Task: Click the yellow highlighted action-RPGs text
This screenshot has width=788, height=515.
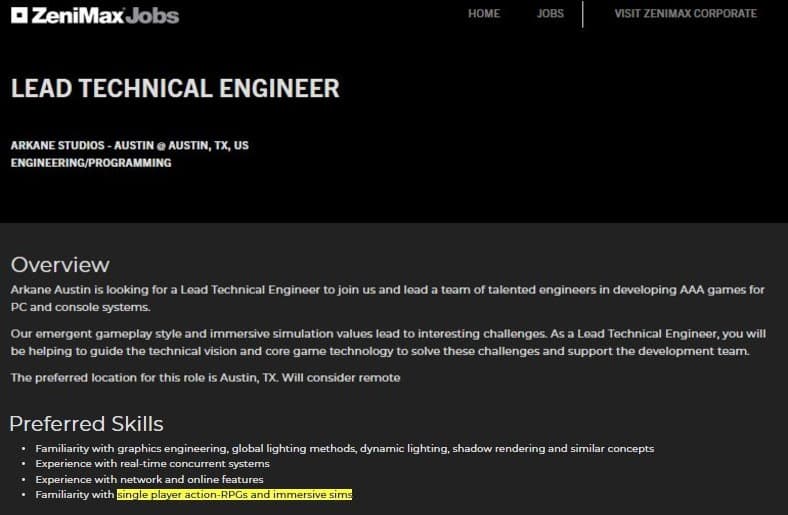Action: (x=234, y=495)
